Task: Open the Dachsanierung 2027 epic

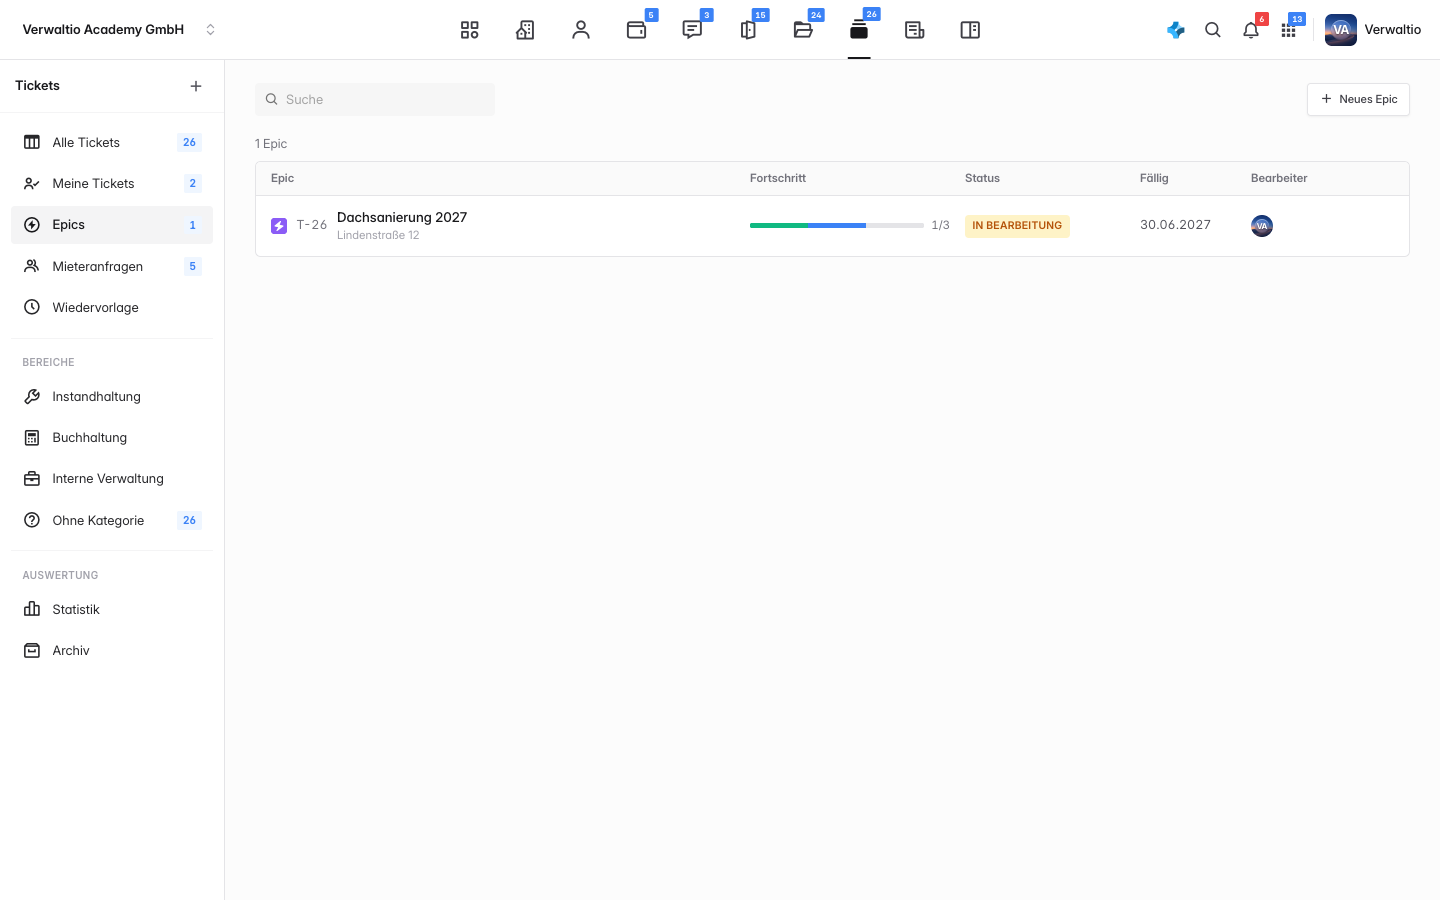Action: click(402, 217)
